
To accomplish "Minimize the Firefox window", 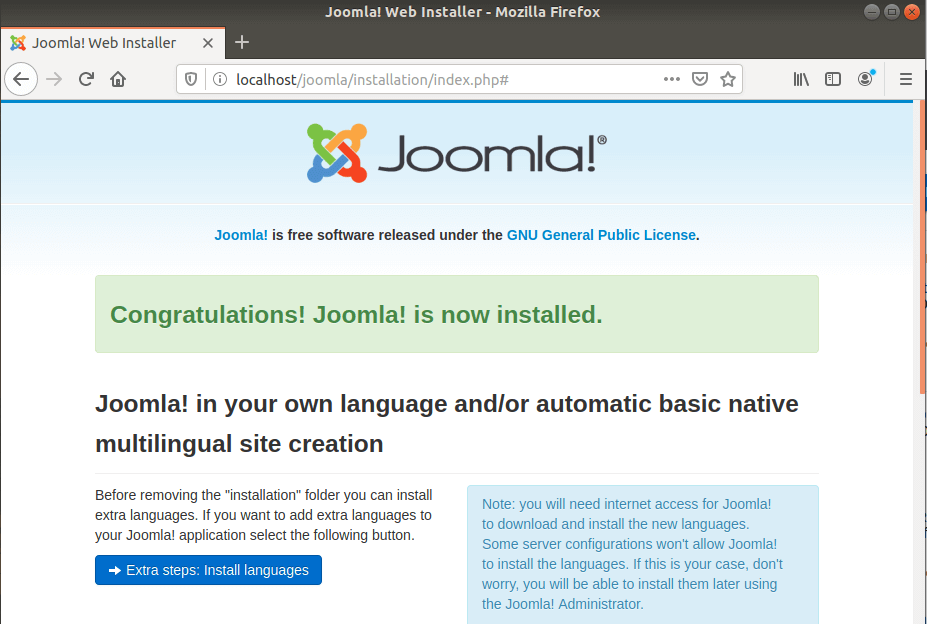I will click(871, 12).
